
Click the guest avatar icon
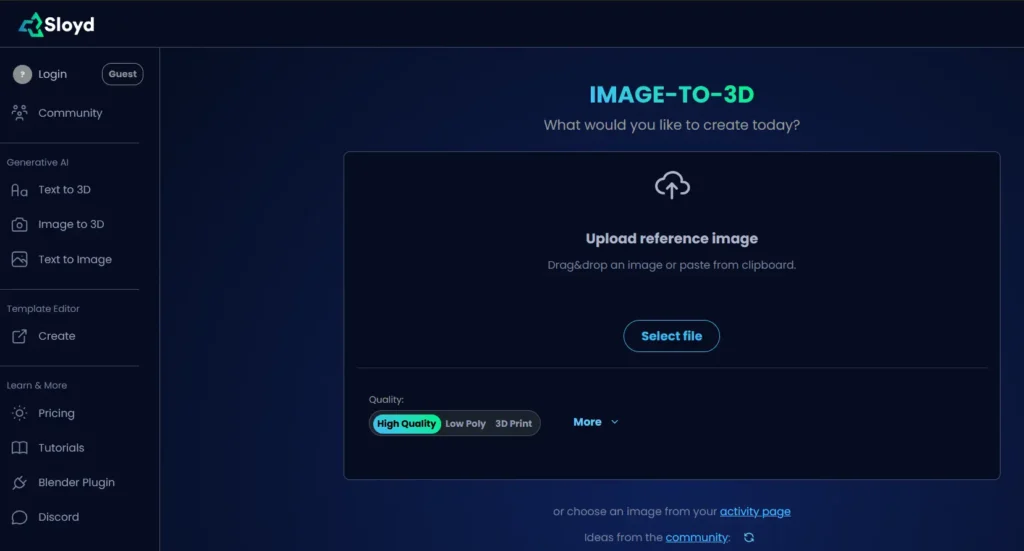coord(22,74)
